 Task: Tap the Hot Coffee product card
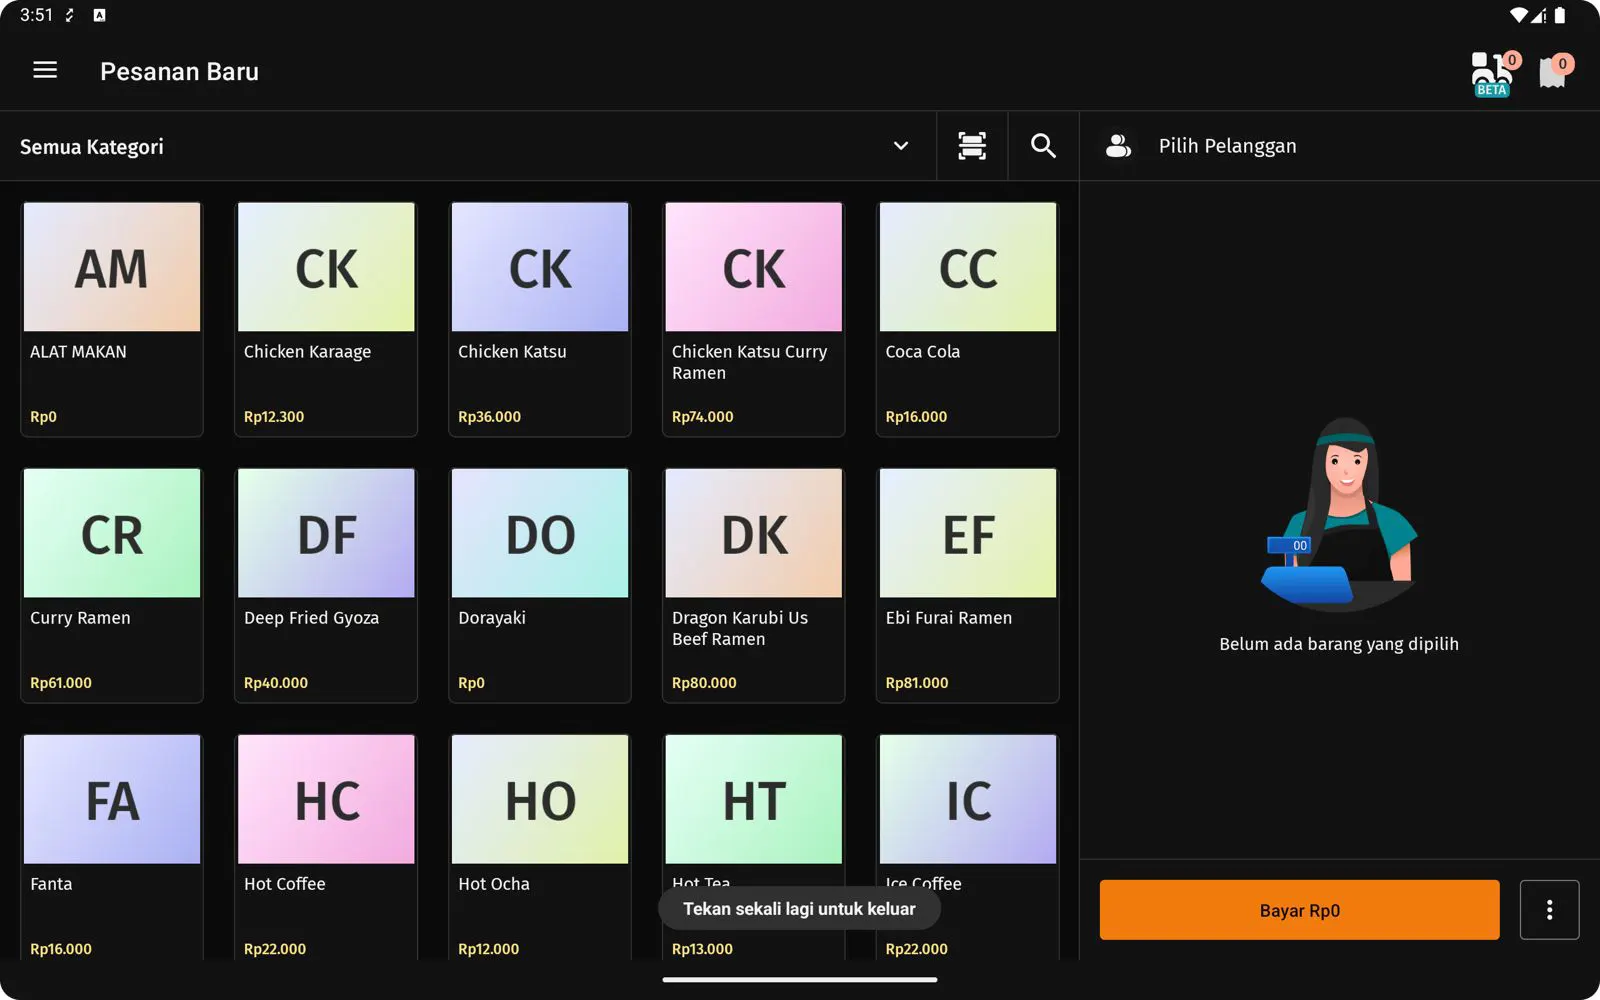326,845
